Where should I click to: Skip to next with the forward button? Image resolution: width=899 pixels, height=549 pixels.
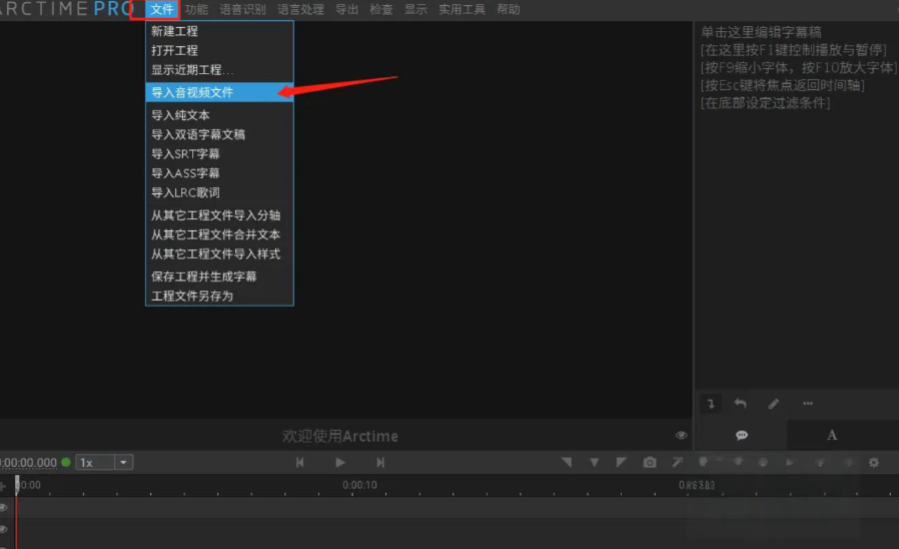tap(380, 462)
